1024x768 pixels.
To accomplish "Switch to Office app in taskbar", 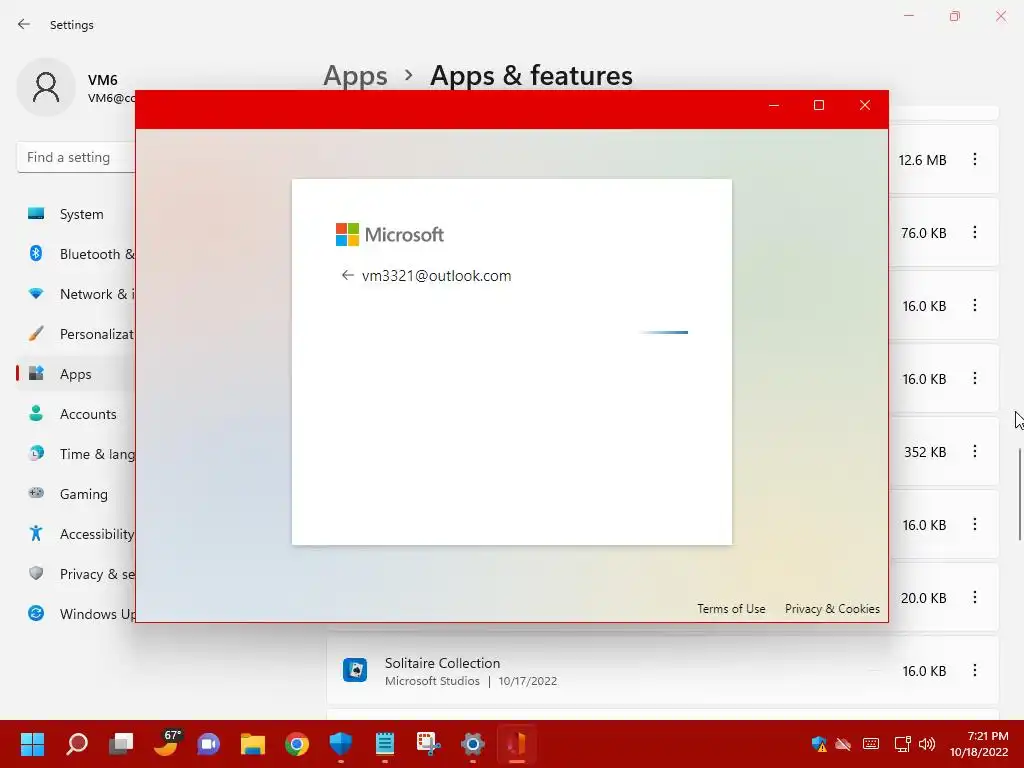I will click(517, 744).
